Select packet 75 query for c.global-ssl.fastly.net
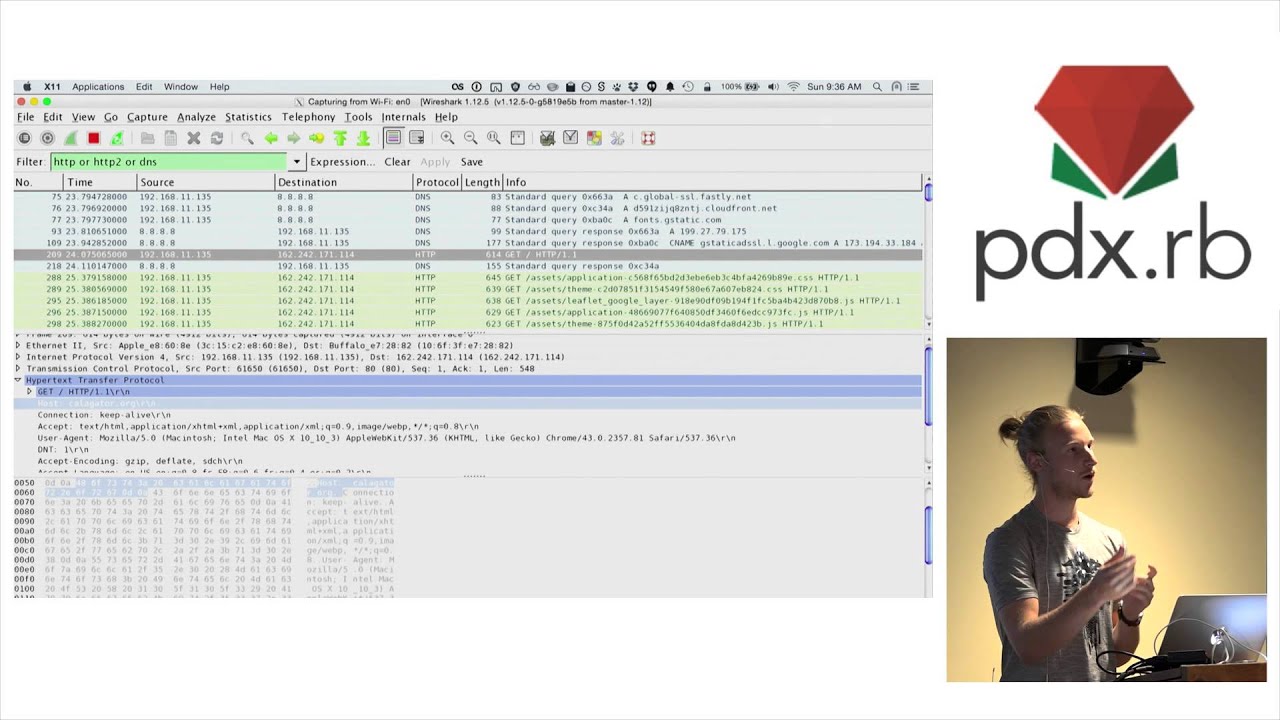1280x720 pixels. pyautogui.click(x=467, y=197)
